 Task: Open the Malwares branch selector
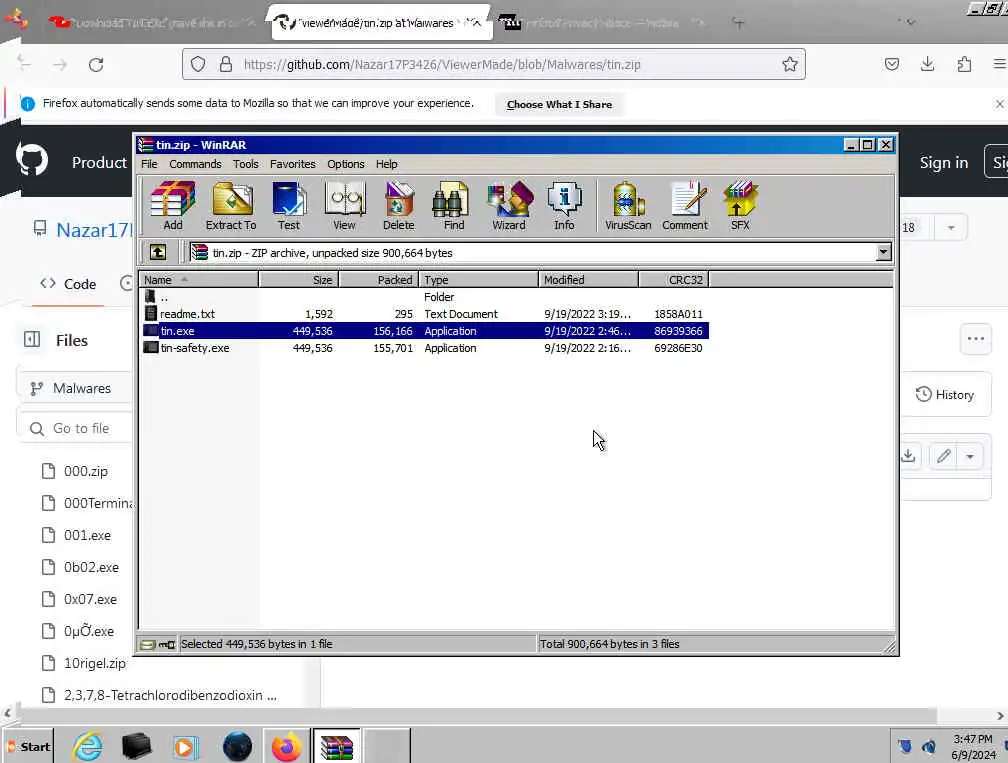(74, 388)
